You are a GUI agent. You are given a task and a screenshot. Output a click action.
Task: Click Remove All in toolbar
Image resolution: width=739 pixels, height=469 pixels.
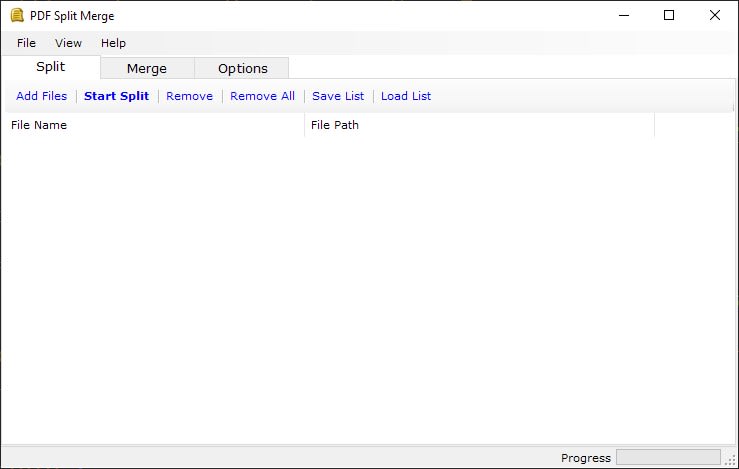point(263,96)
